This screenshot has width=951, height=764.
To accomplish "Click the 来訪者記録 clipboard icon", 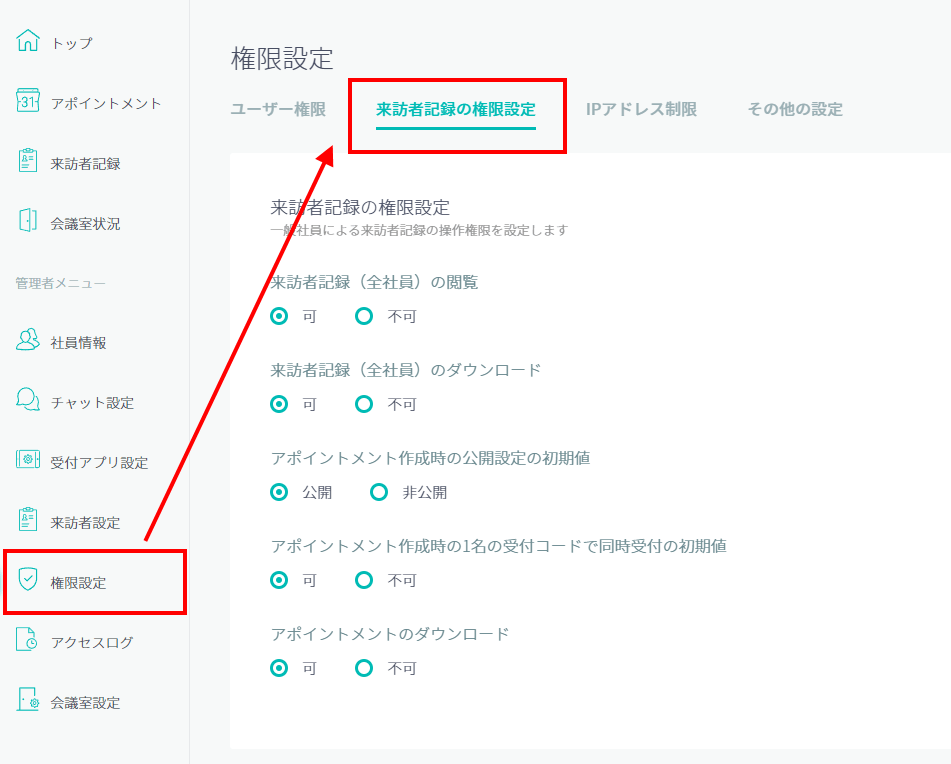I will (x=28, y=161).
